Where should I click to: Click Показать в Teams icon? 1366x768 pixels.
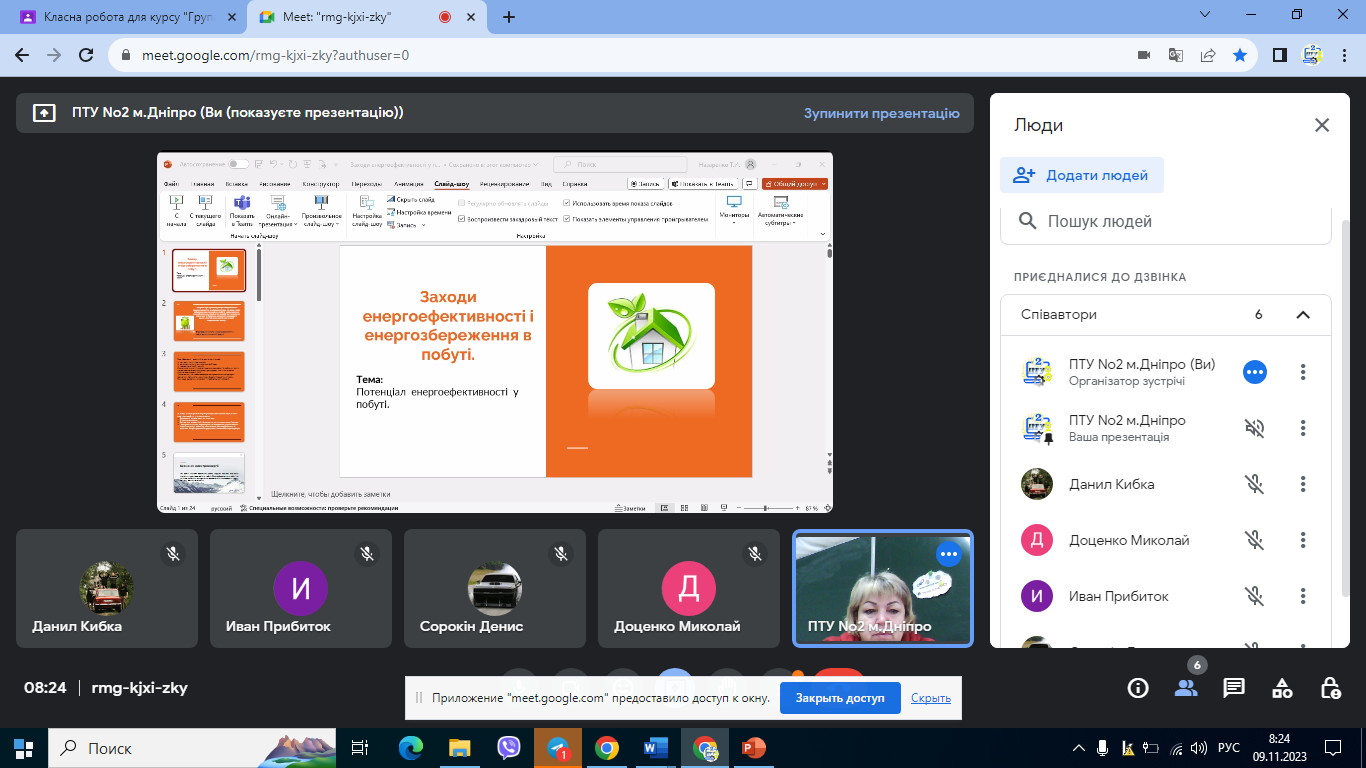[x=242, y=211]
